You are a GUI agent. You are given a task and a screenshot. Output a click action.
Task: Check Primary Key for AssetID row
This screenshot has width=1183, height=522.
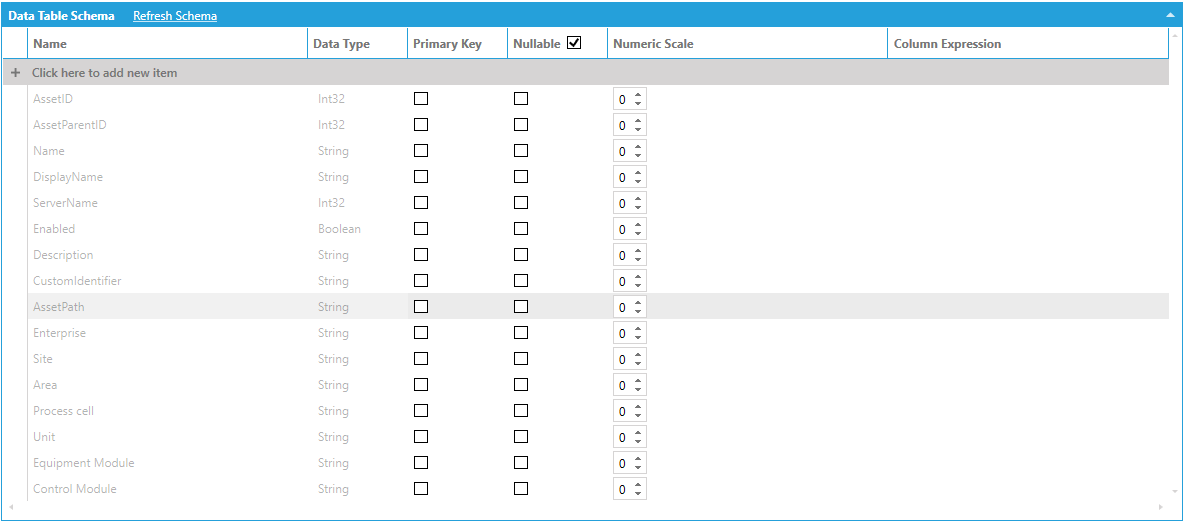point(421,99)
